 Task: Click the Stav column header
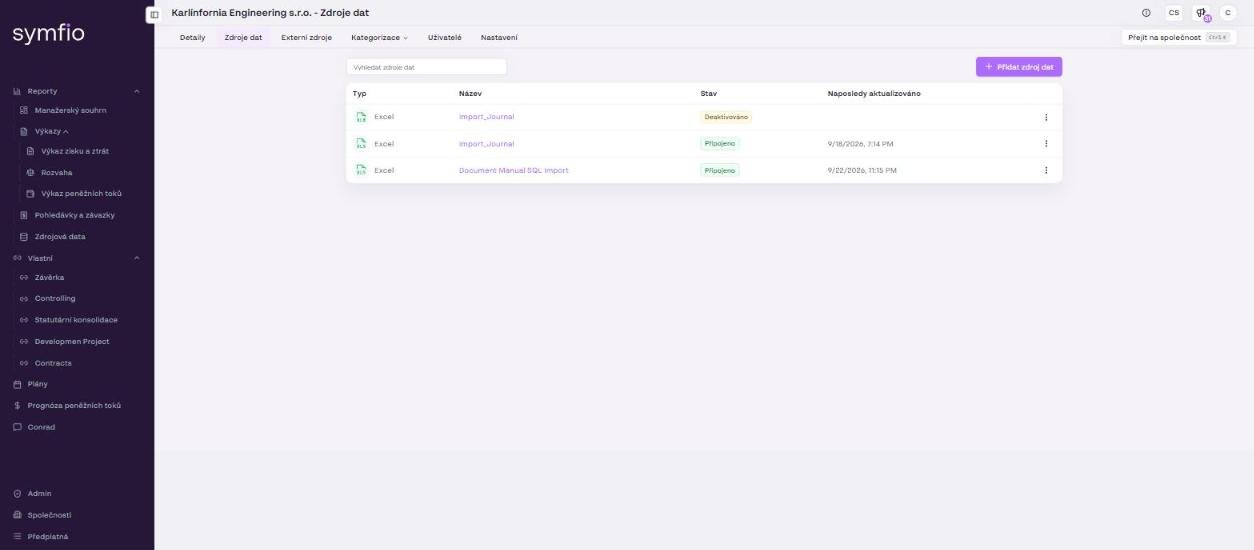point(709,93)
